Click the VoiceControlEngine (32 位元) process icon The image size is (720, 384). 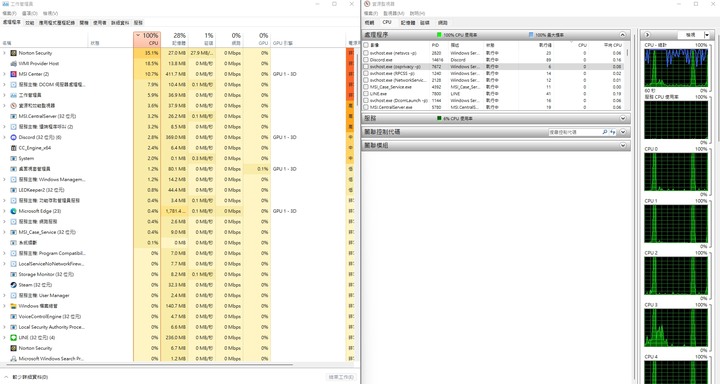pyautogui.click(x=13, y=316)
